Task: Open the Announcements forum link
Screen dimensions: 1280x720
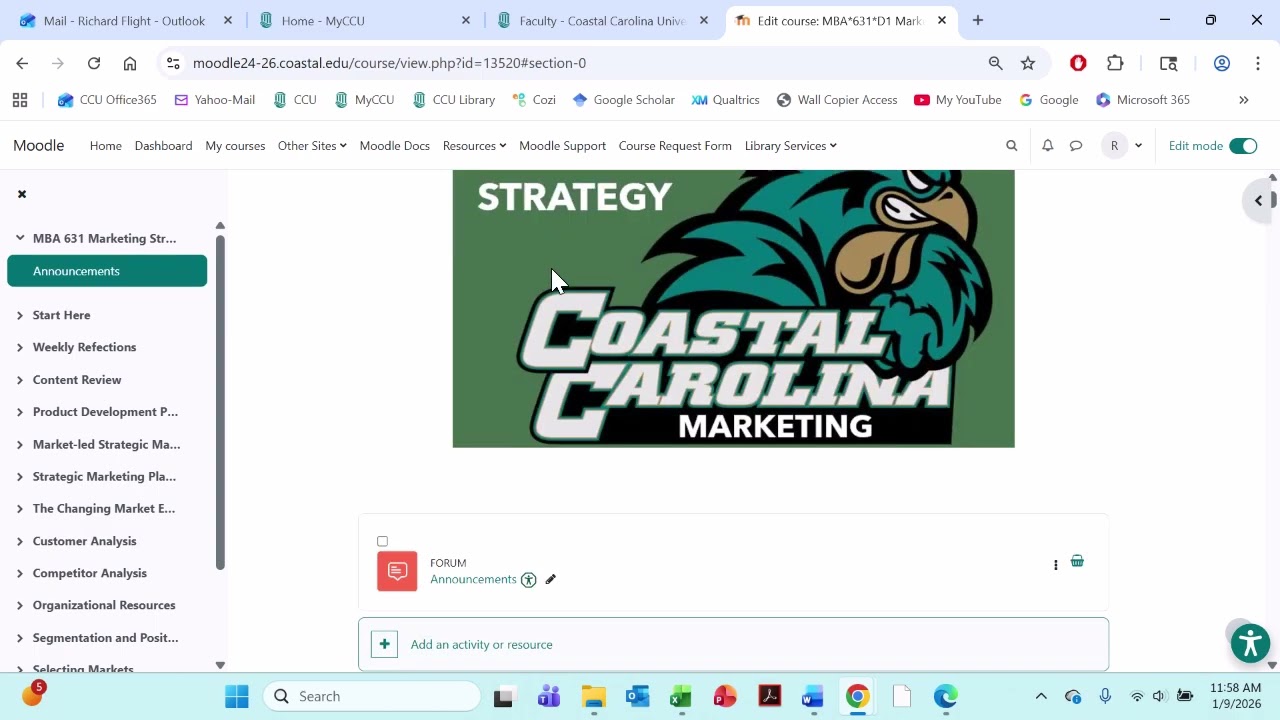Action: point(473,579)
